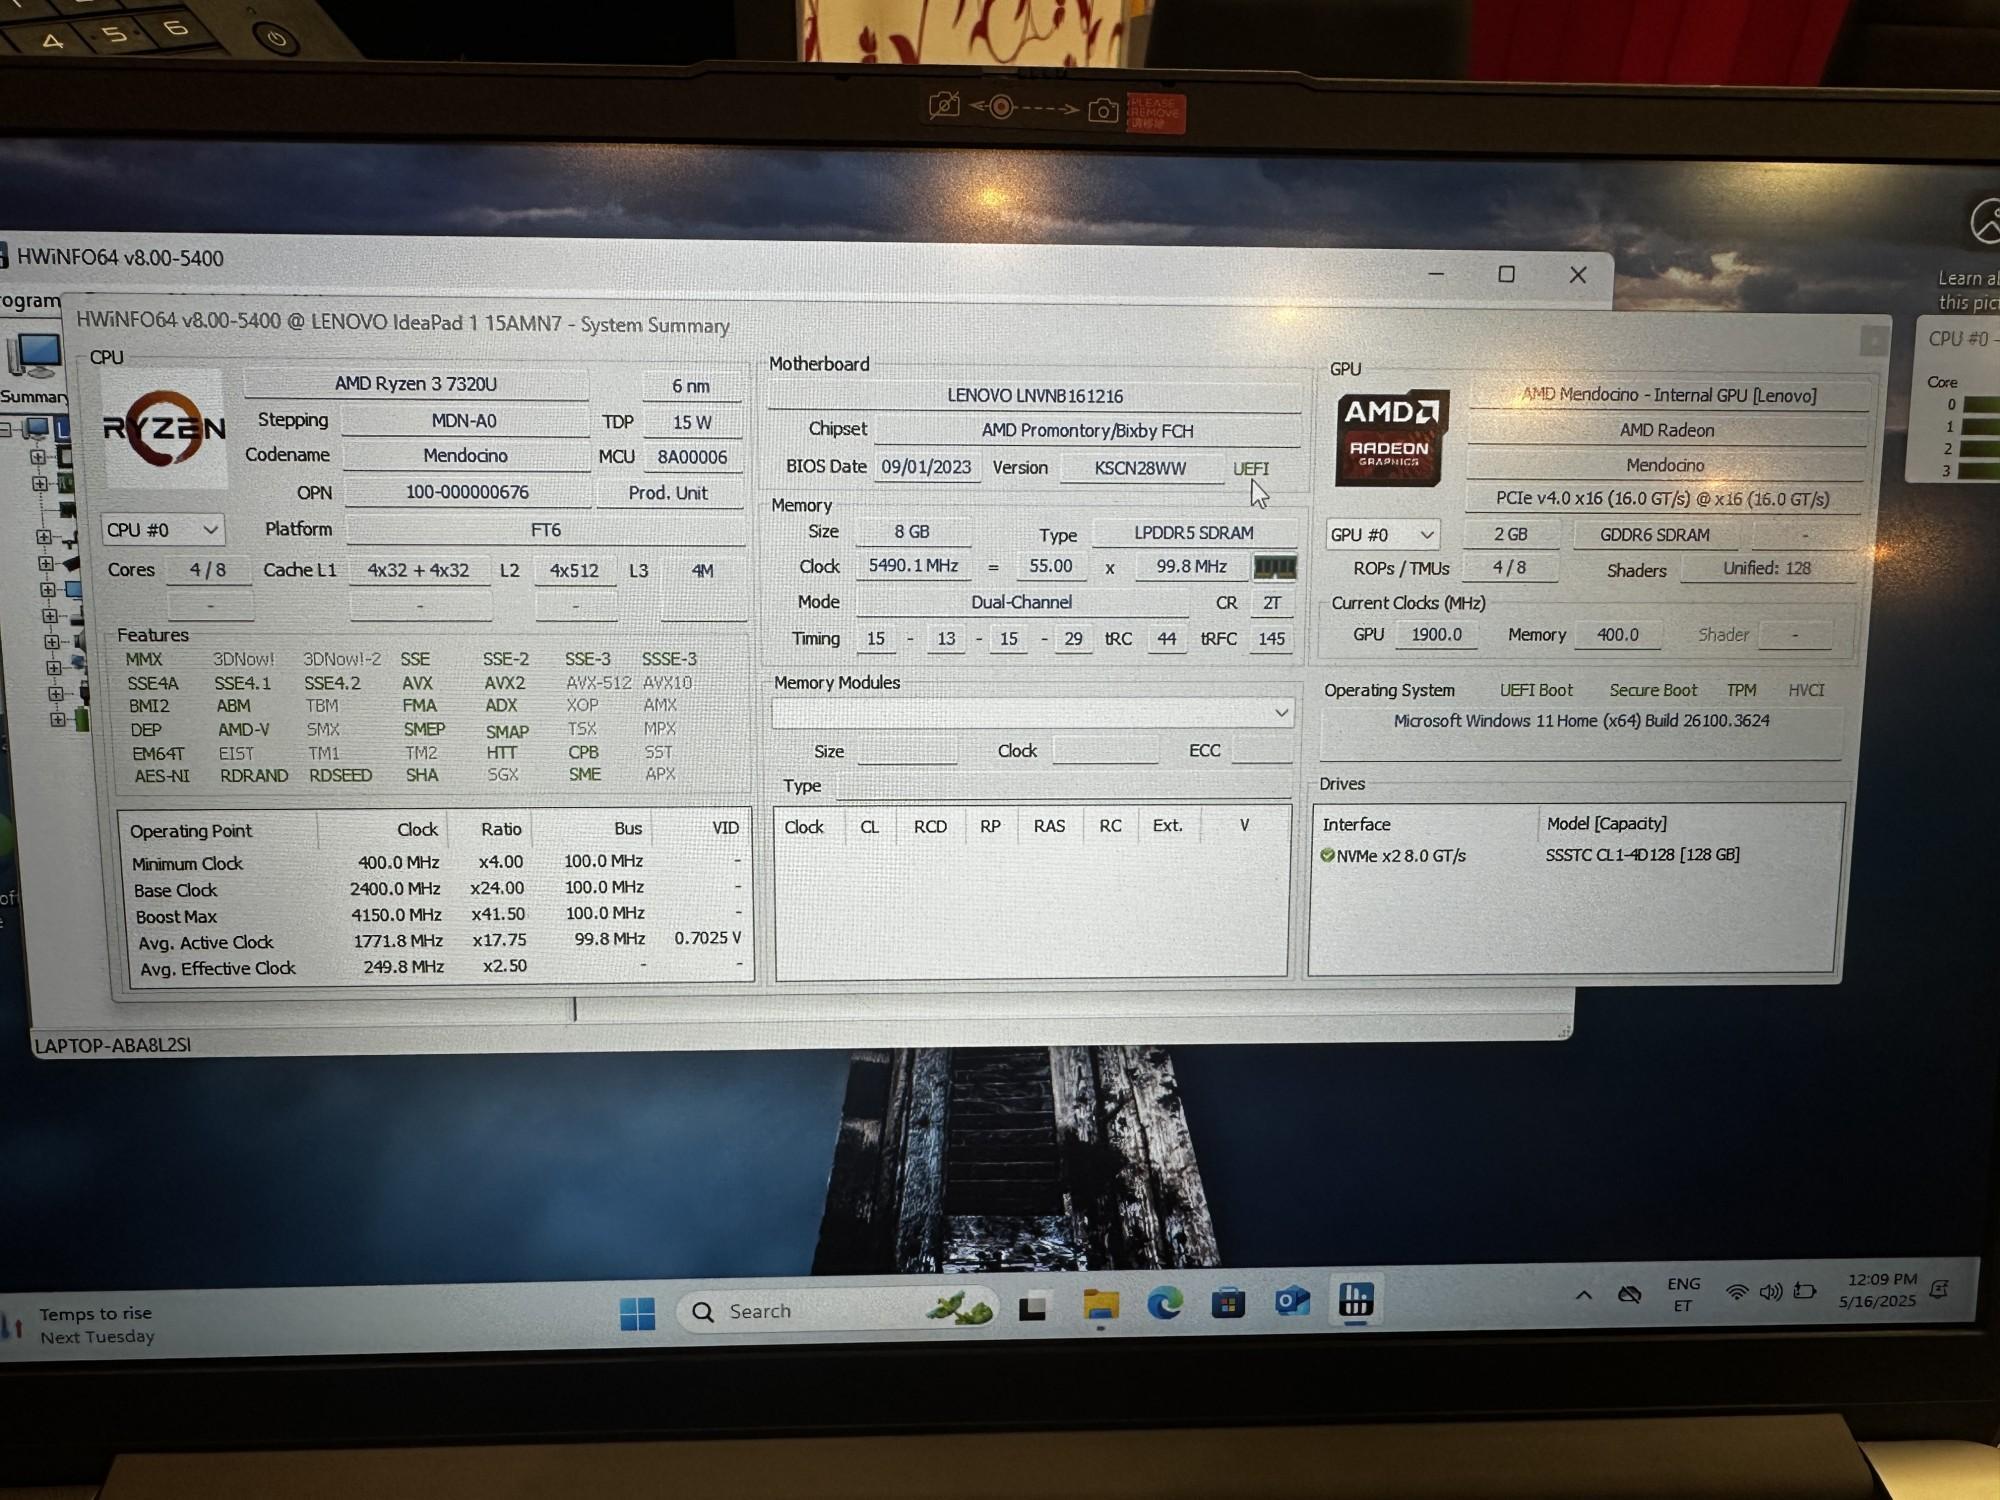Screen dimensions: 2000x1500
Task: Click the crossed-out cloud icon in the tray
Action: click(x=1630, y=1294)
